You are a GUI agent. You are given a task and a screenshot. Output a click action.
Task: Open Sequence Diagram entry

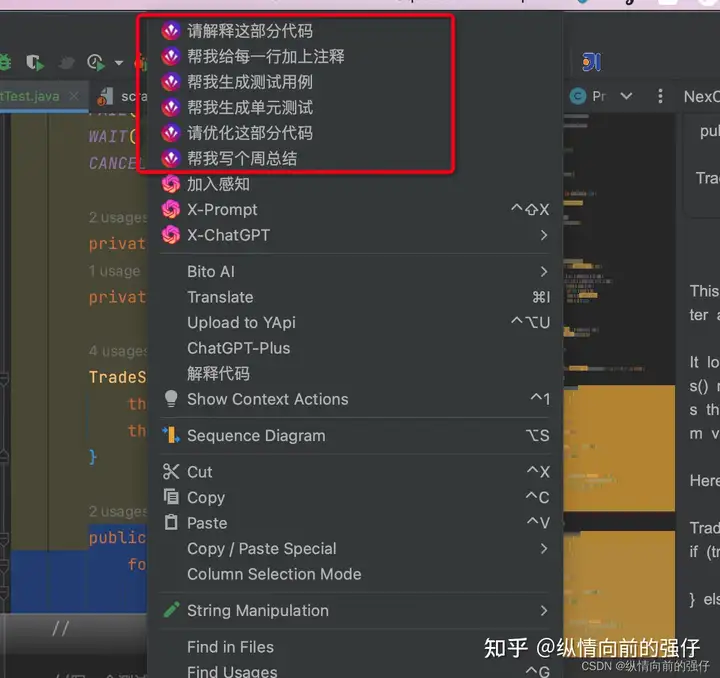point(354,436)
